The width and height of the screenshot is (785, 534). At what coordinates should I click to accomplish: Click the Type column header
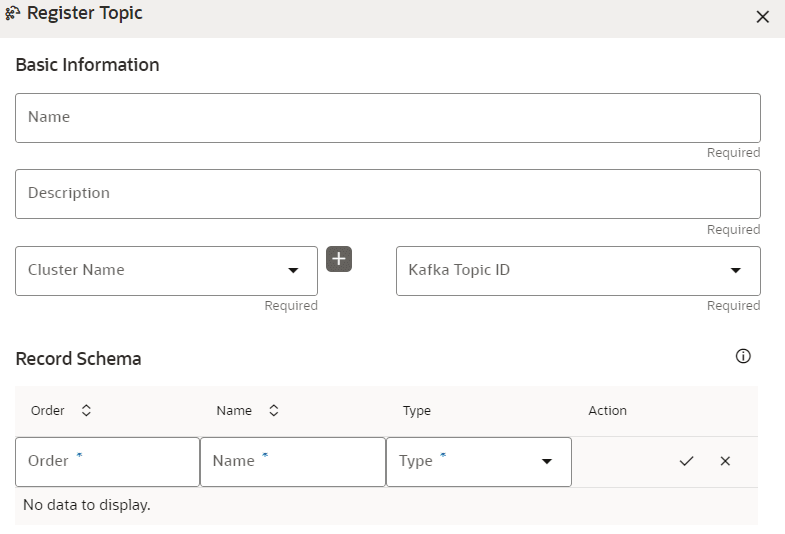(x=417, y=410)
